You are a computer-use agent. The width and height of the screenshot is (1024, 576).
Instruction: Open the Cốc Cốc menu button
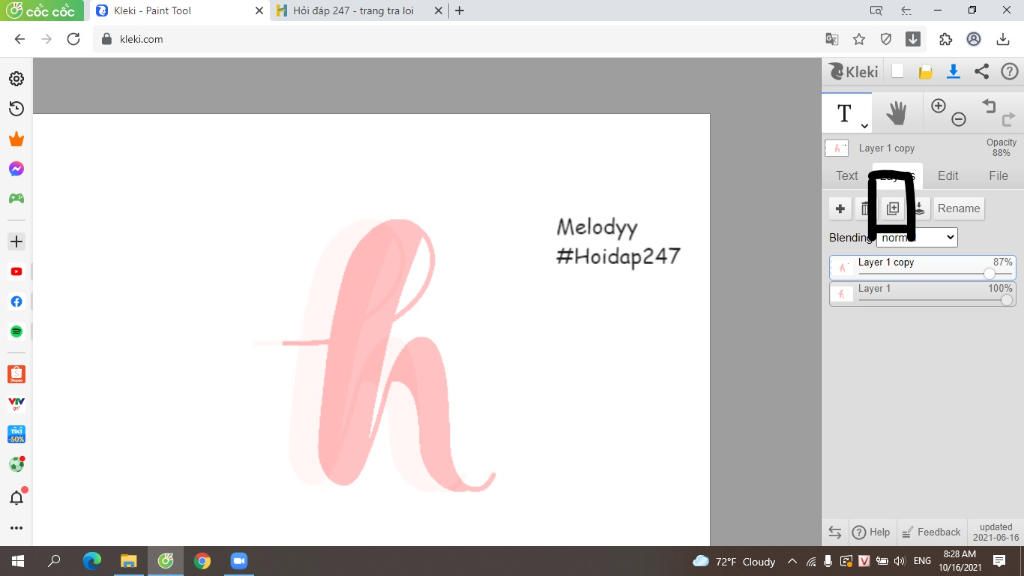pyautogui.click(x=42, y=10)
